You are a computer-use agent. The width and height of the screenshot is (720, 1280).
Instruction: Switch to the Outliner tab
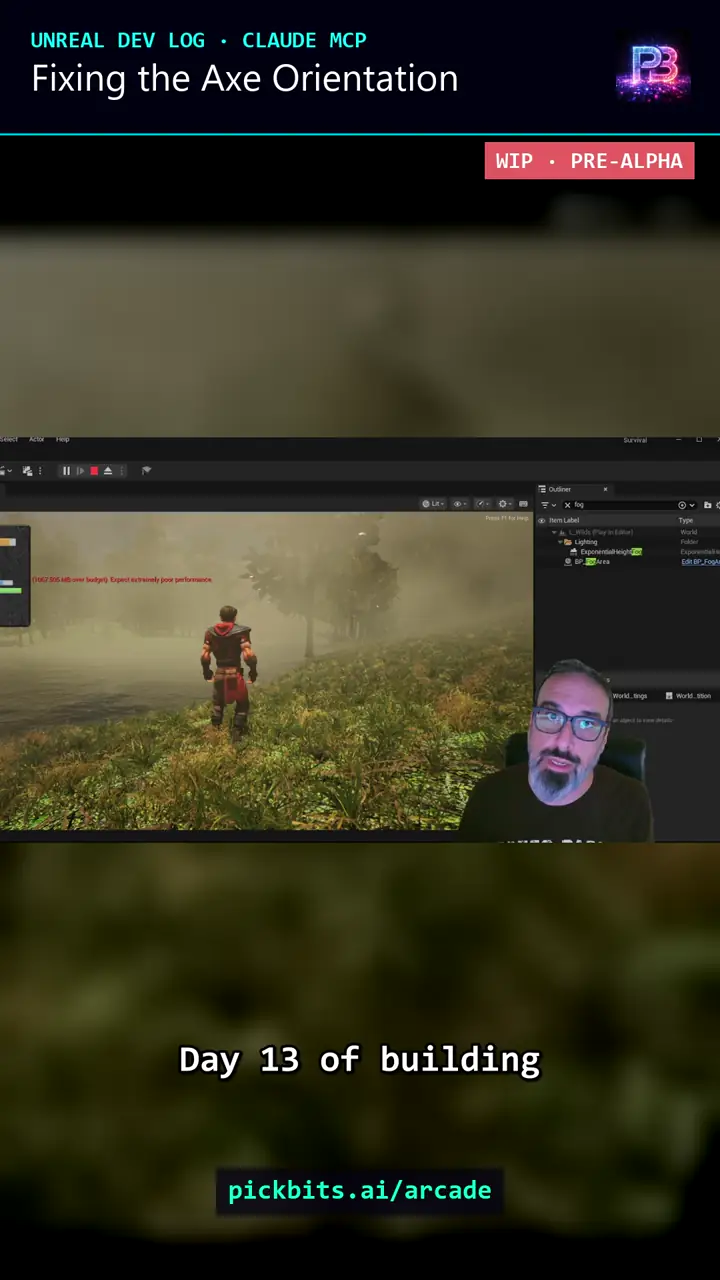tap(559, 489)
